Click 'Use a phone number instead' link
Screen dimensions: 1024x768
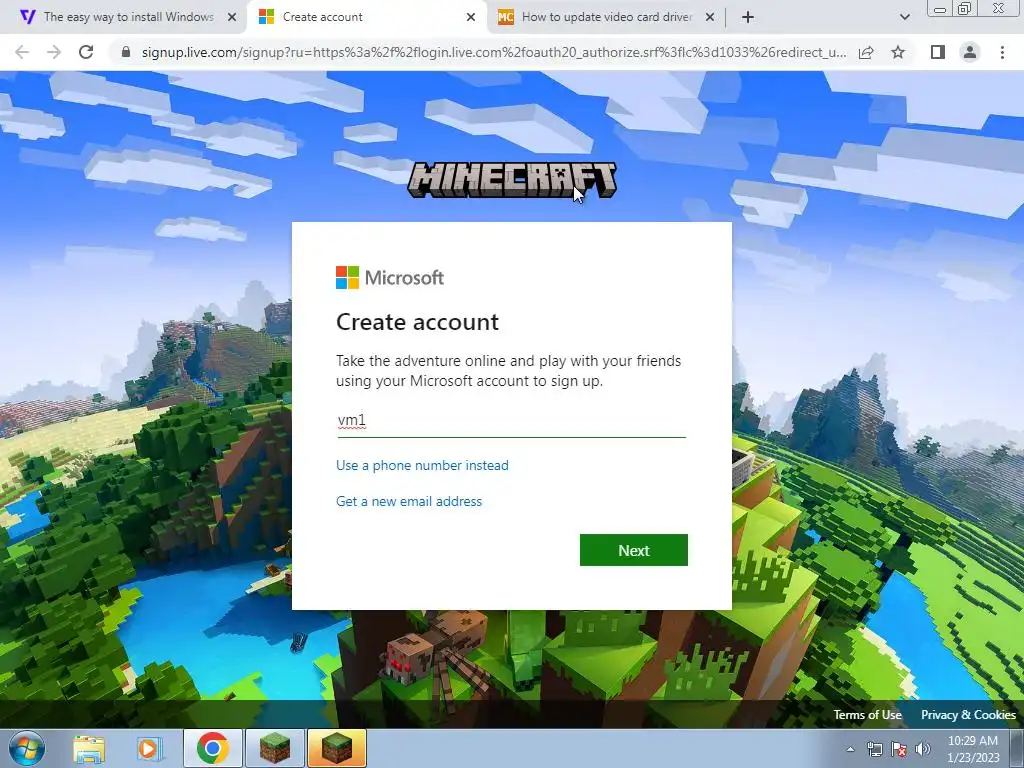[x=422, y=465]
